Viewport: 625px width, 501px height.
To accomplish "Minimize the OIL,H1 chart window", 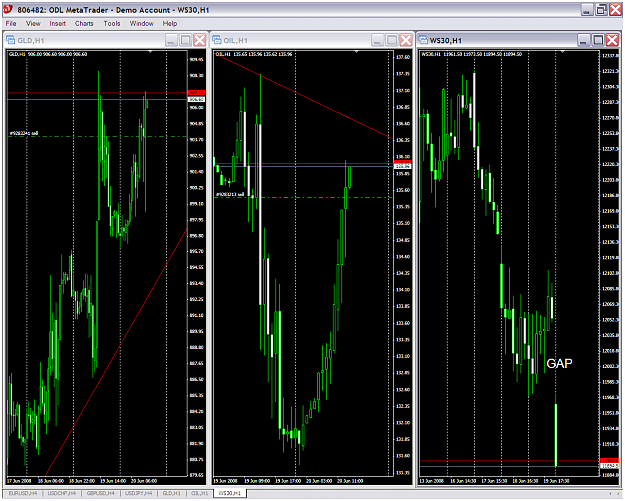I will (377, 40).
